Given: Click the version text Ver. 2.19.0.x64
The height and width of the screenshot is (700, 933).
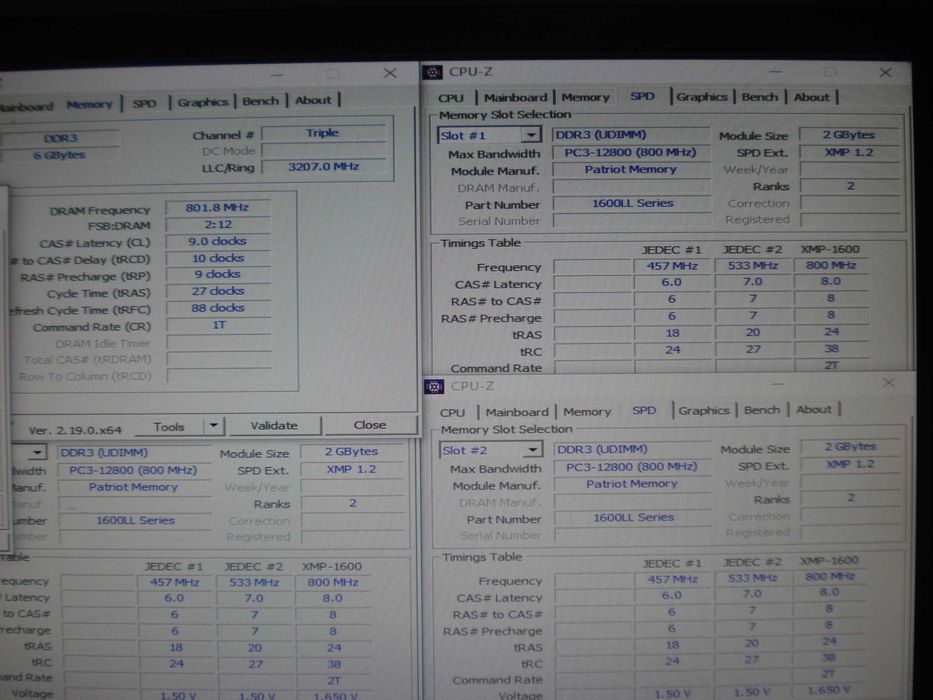Looking at the screenshot, I should 75,430.
